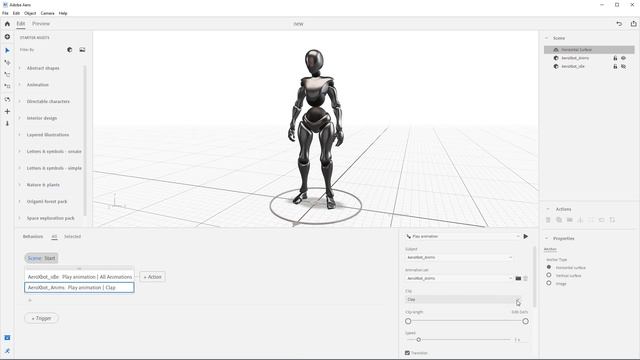This screenshot has width=640, height=360.
Task: Click the Space exploration pack category
Action: 51,218
